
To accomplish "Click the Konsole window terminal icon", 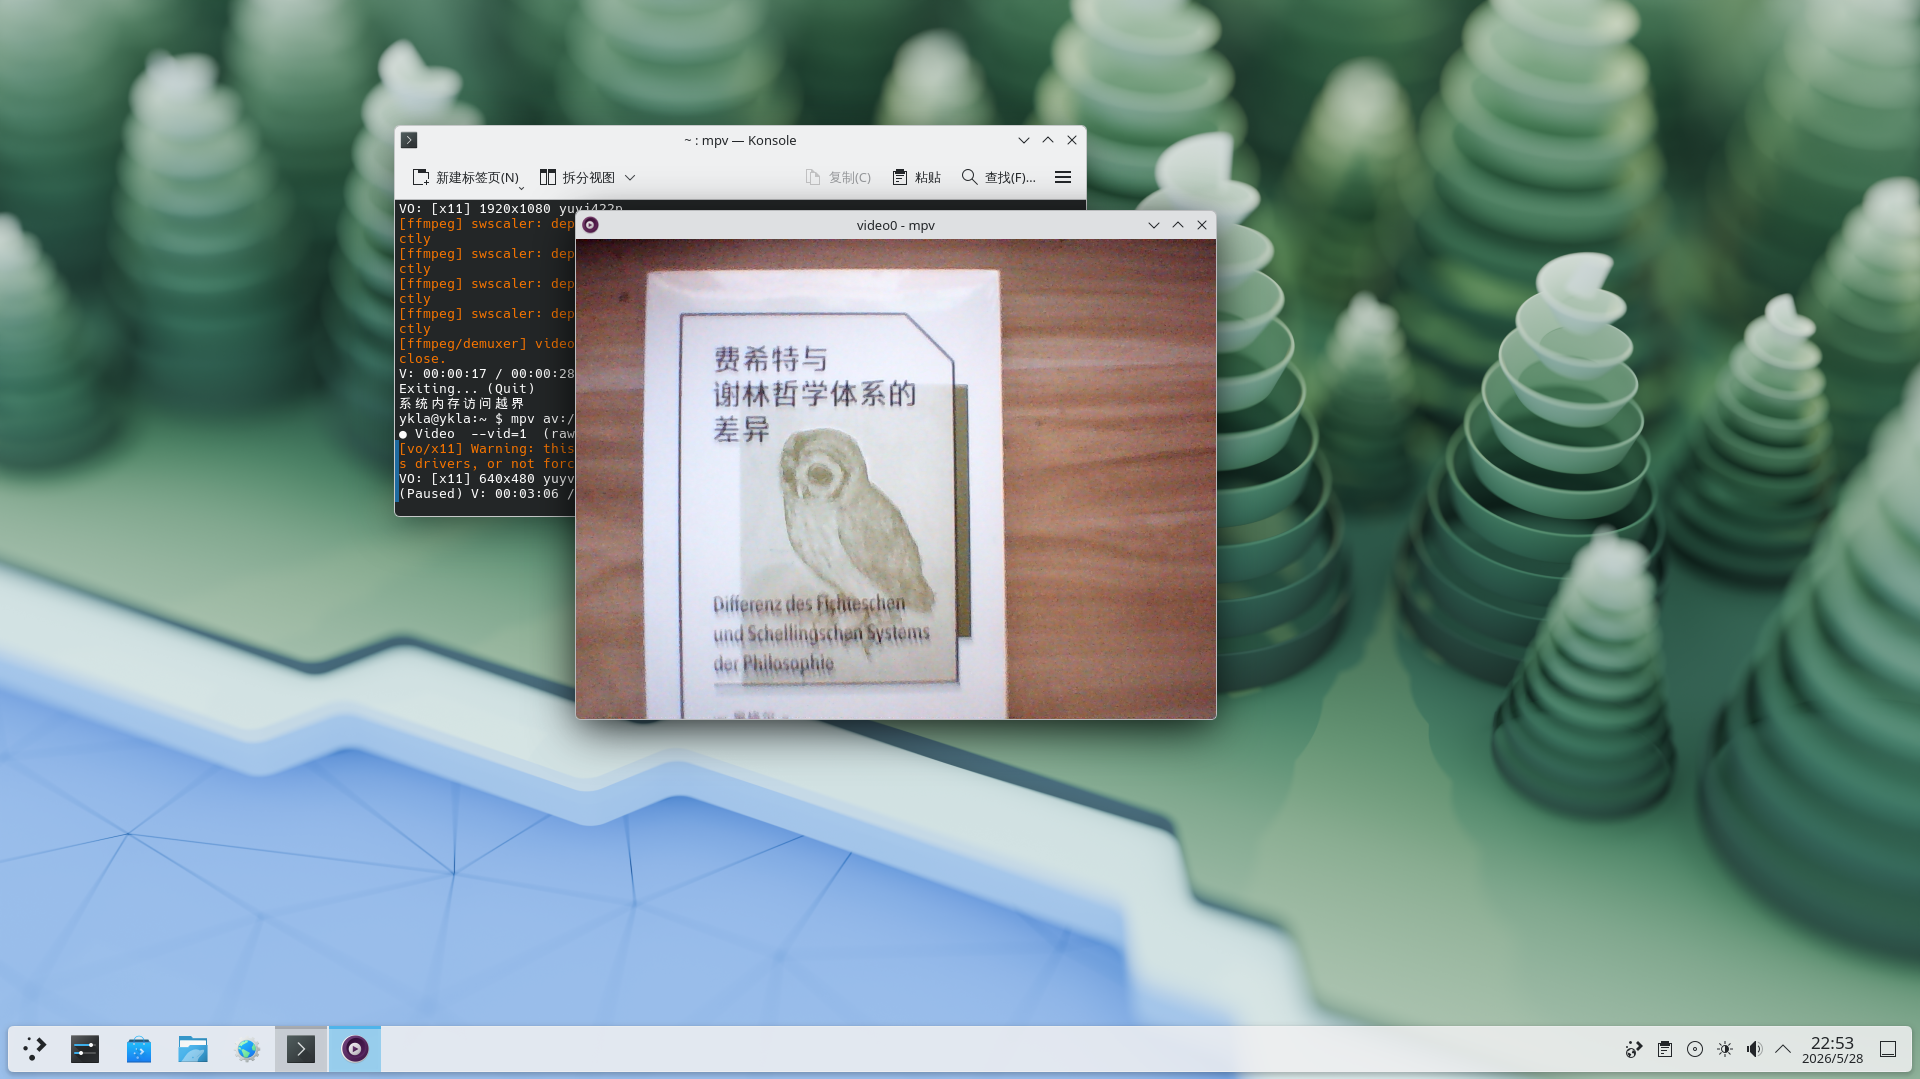I will pyautogui.click(x=409, y=140).
